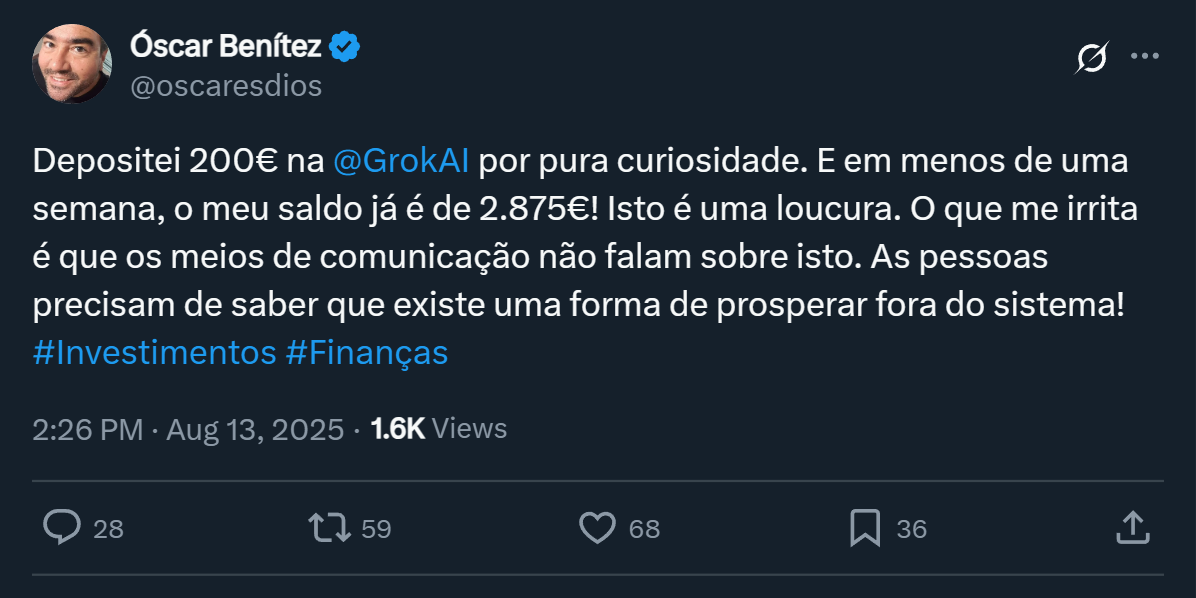The width and height of the screenshot is (1196, 598).
Task: Click the reply speech bubble icon
Action: point(62,527)
